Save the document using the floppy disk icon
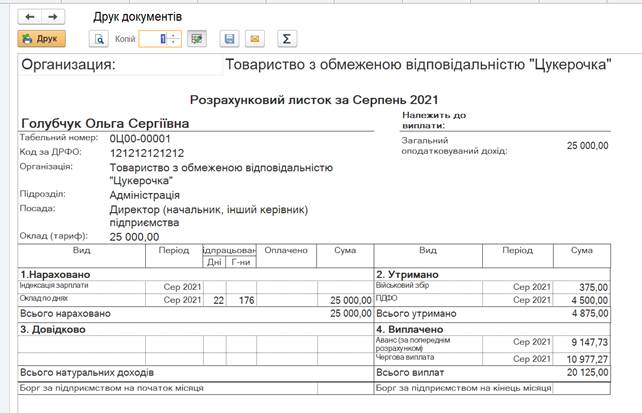The width and height of the screenshot is (642, 413). (x=229, y=39)
